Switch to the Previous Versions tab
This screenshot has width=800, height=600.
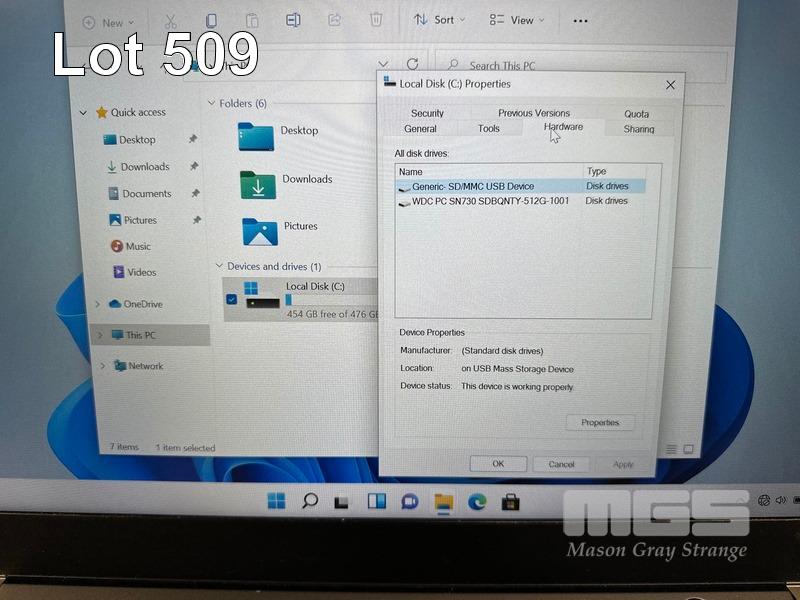click(533, 113)
